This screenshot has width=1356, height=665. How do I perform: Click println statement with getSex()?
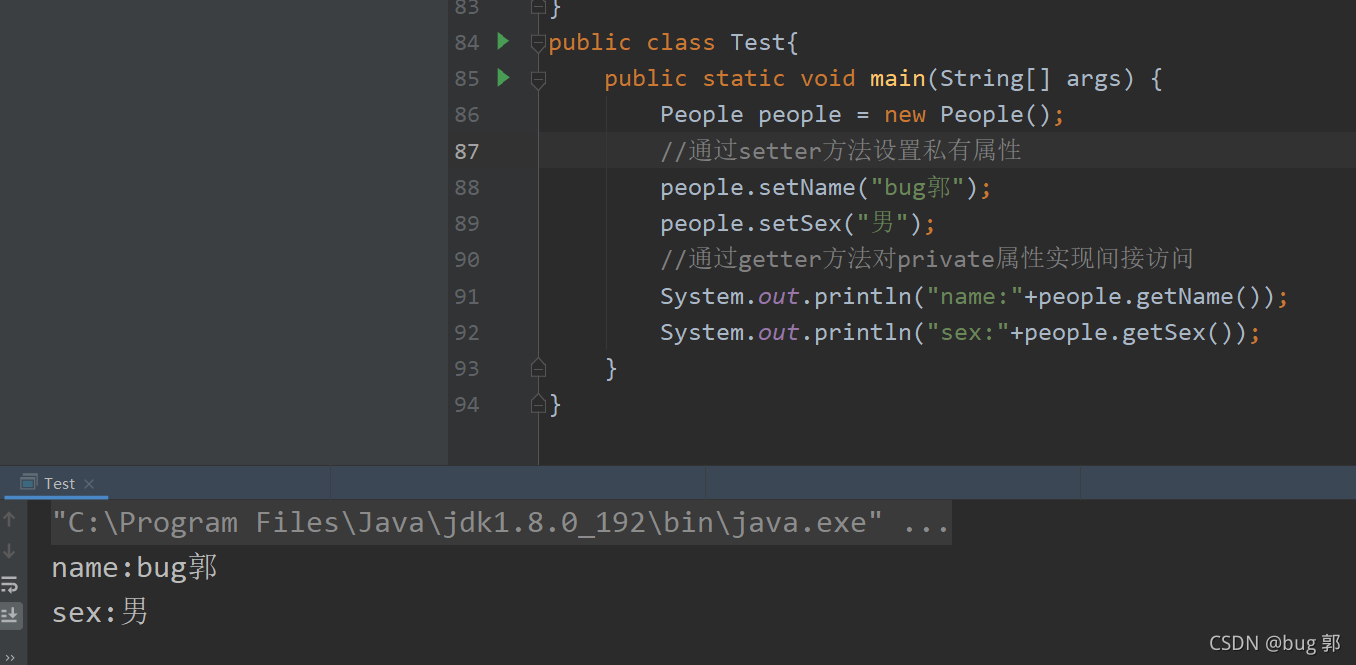(x=960, y=332)
